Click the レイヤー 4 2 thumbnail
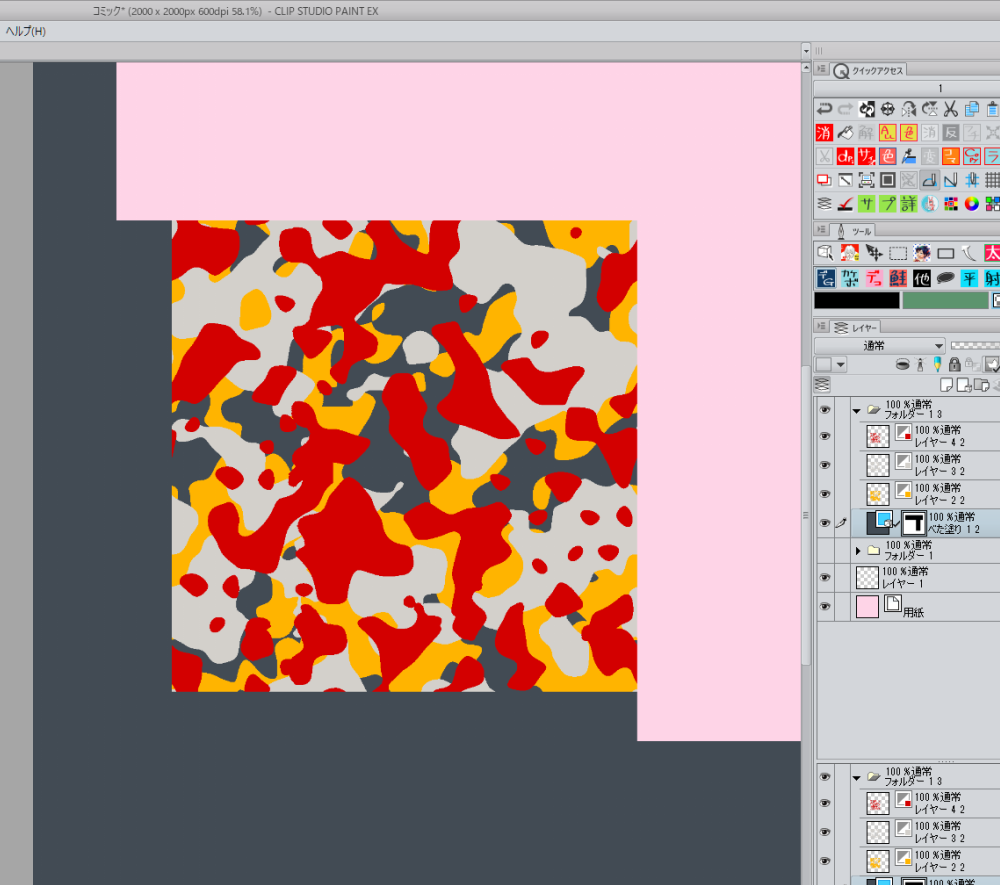 [x=878, y=436]
